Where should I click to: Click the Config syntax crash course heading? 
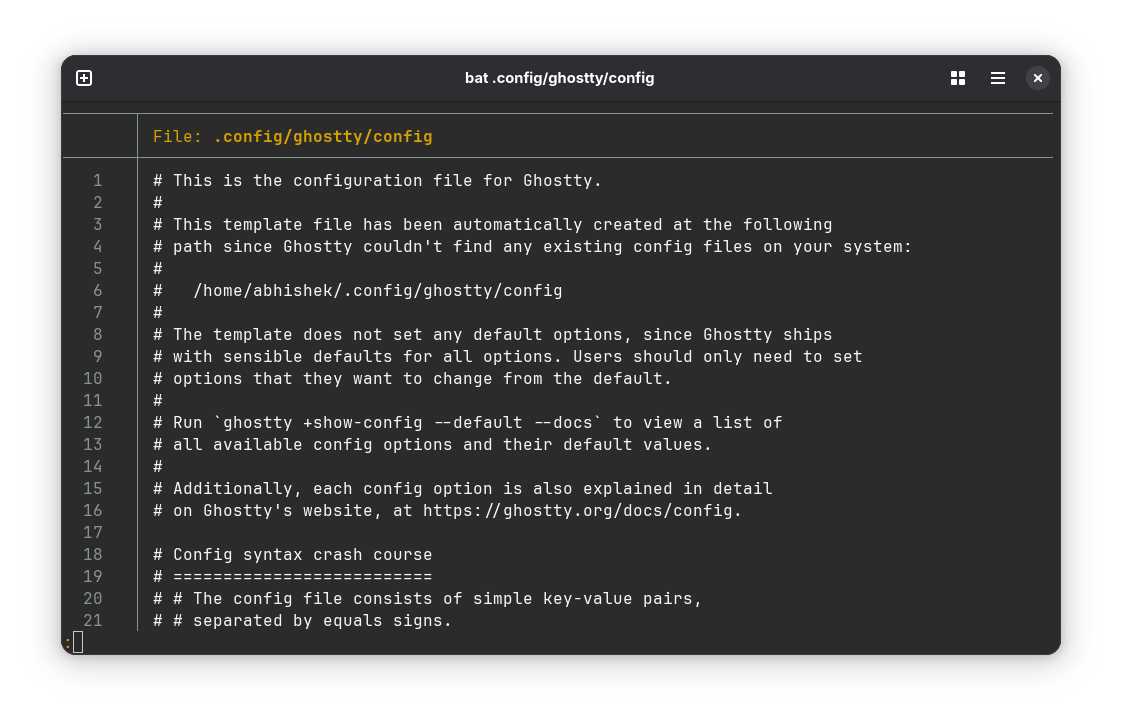(x=292, y=554)
